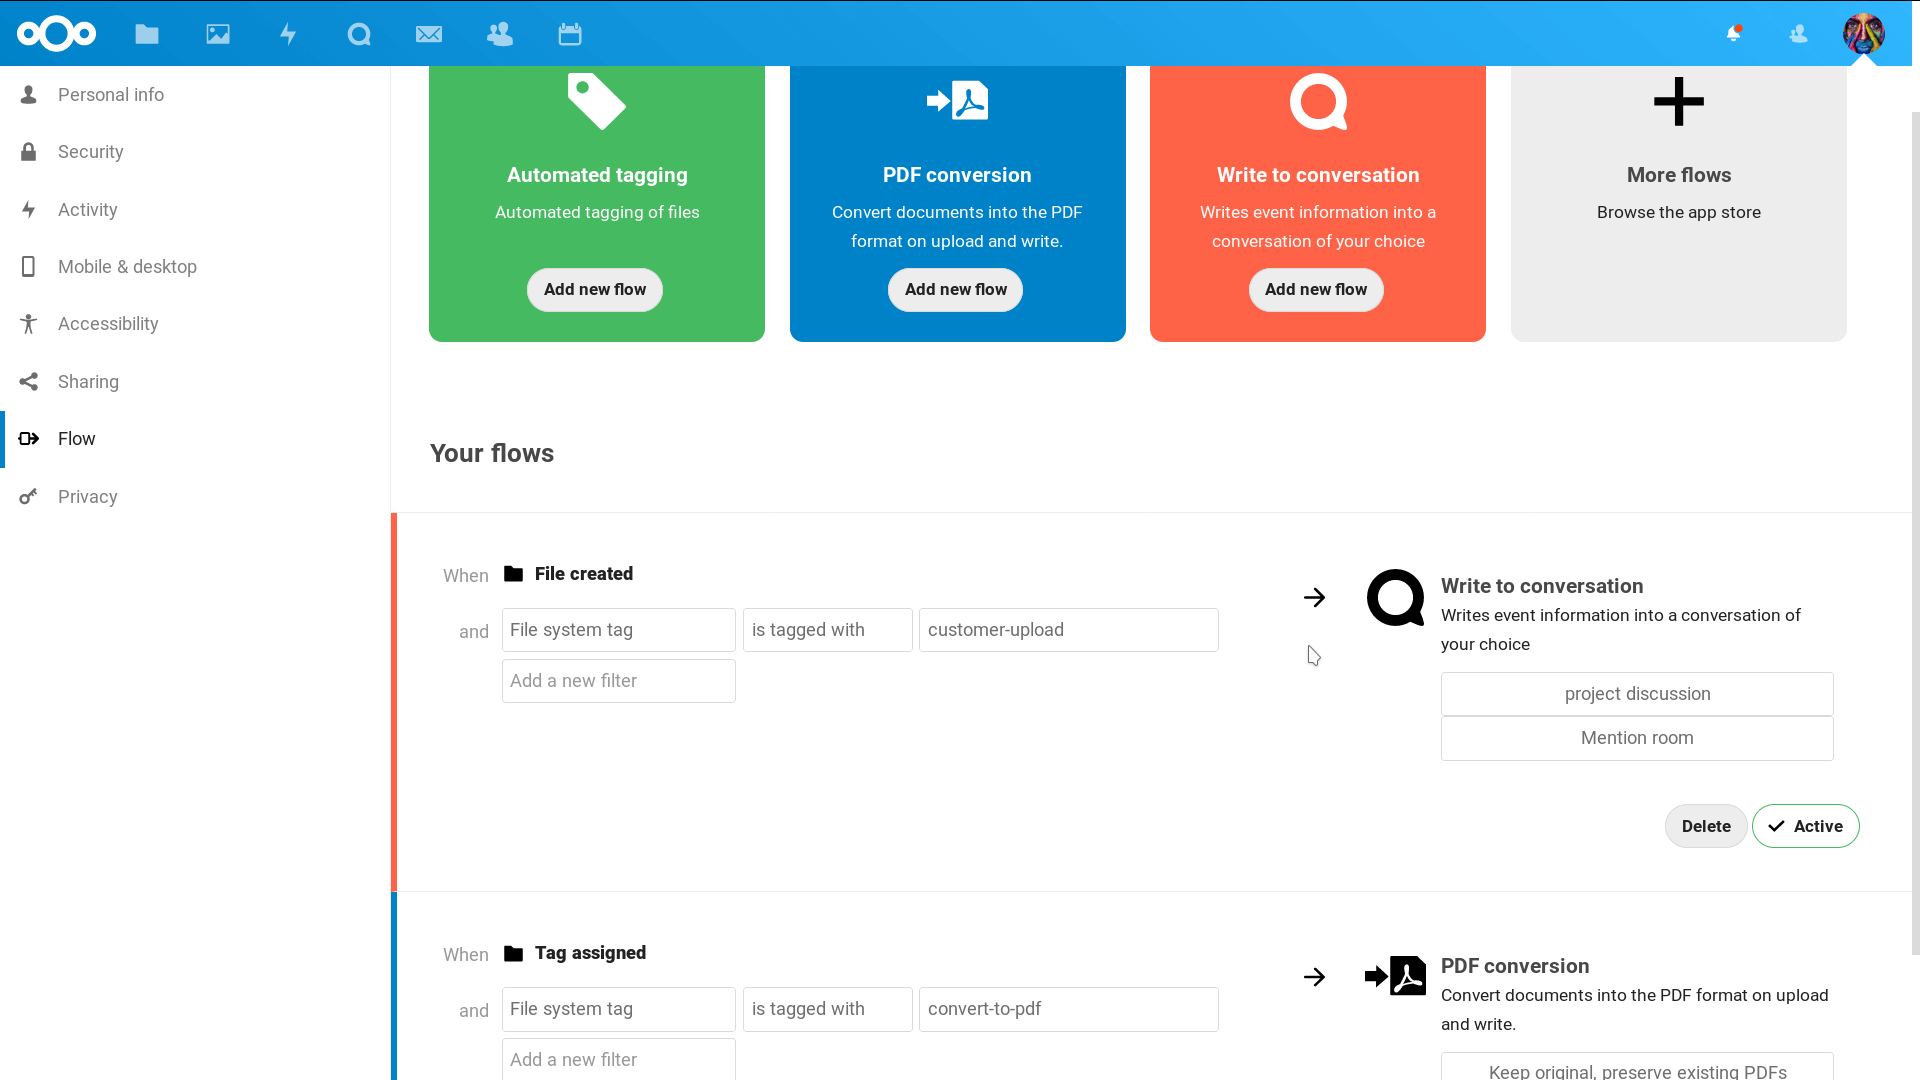The image size is (1920, 1080).
Task: Open the Mail envelope icon
Action: click(x=429, y=34)
